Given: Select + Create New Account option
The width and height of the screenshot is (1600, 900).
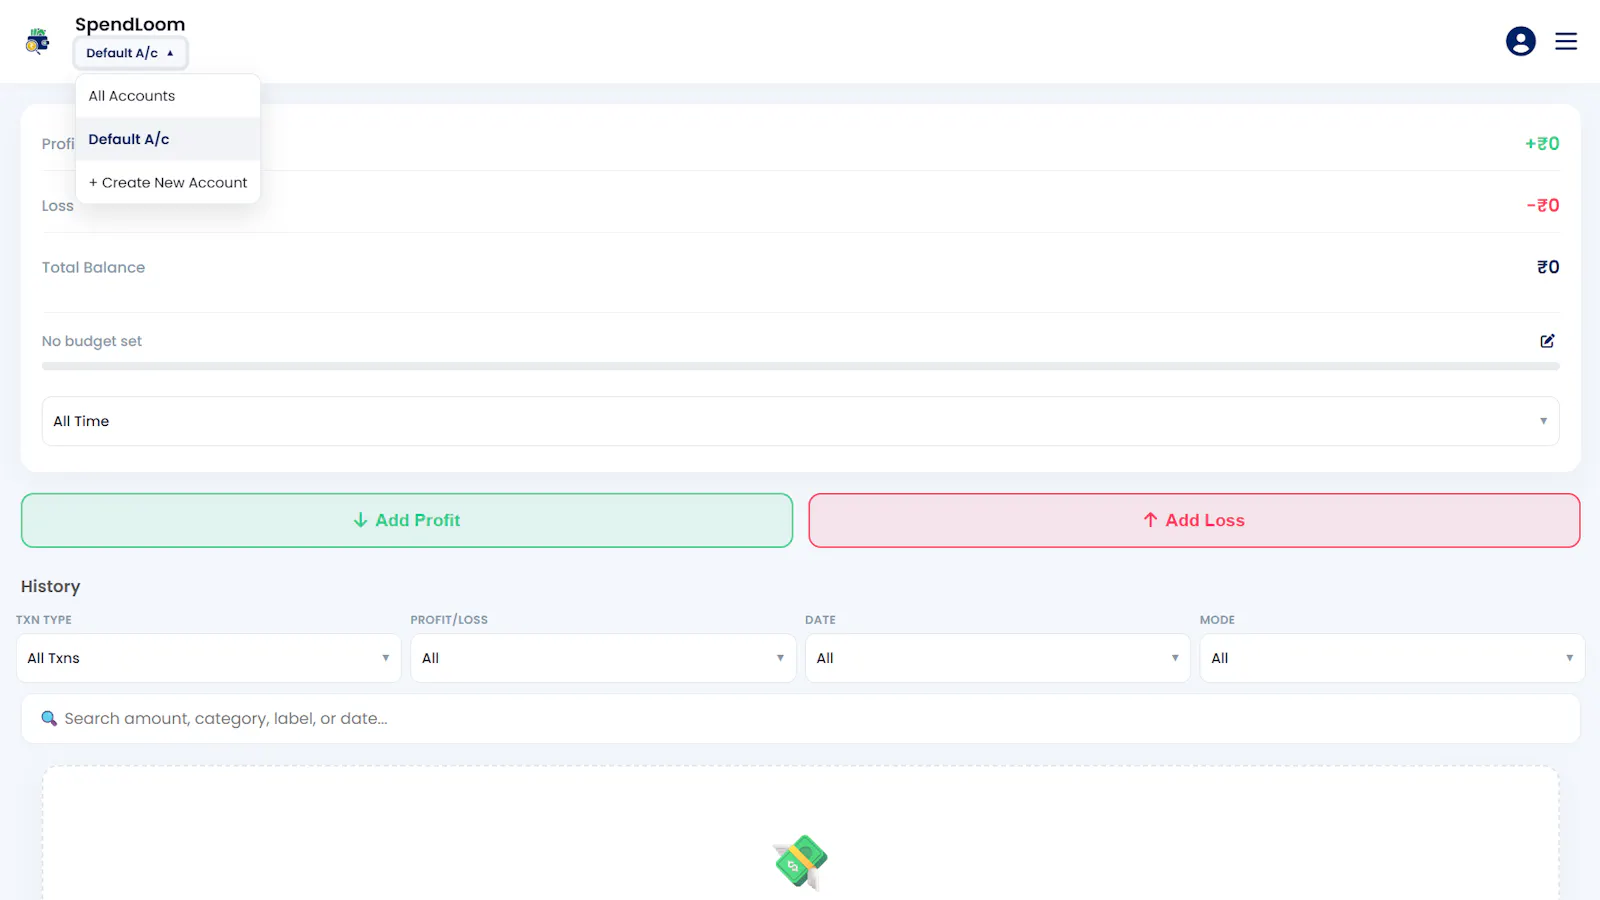Looking at the screenshot, I should (x=168, y=182).
